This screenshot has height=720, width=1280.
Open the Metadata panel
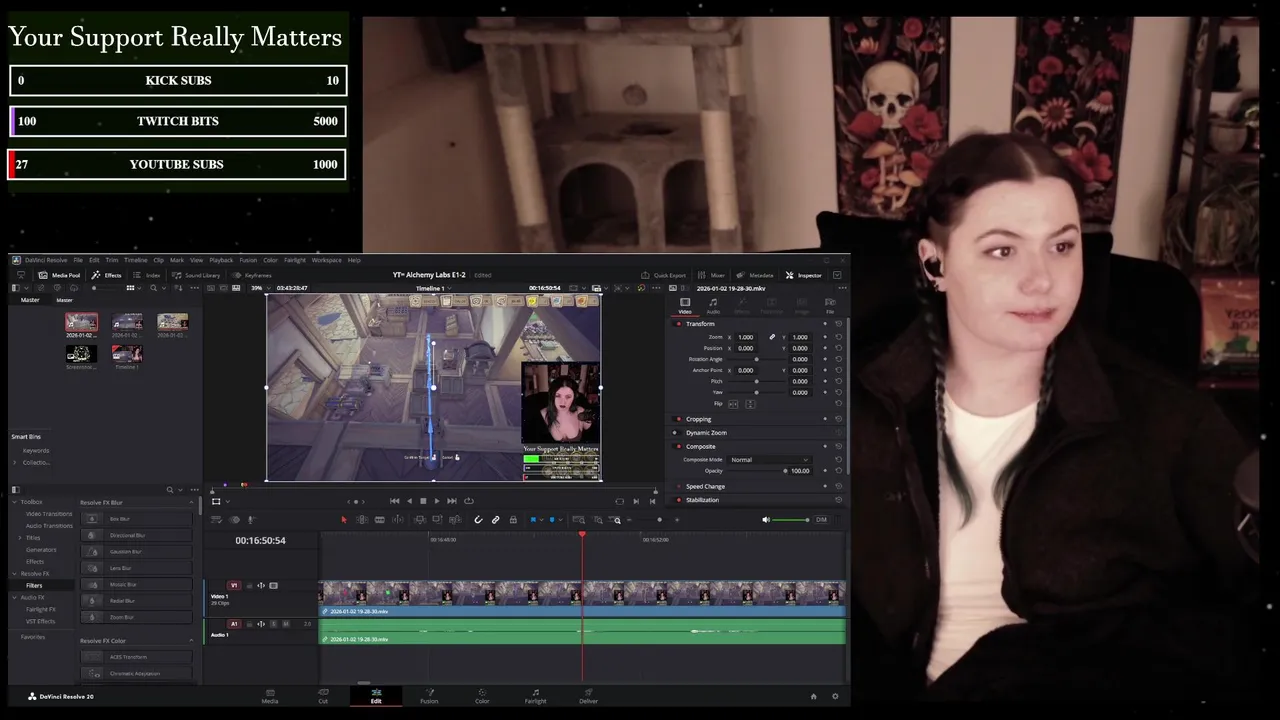click(x=755, y=275)
